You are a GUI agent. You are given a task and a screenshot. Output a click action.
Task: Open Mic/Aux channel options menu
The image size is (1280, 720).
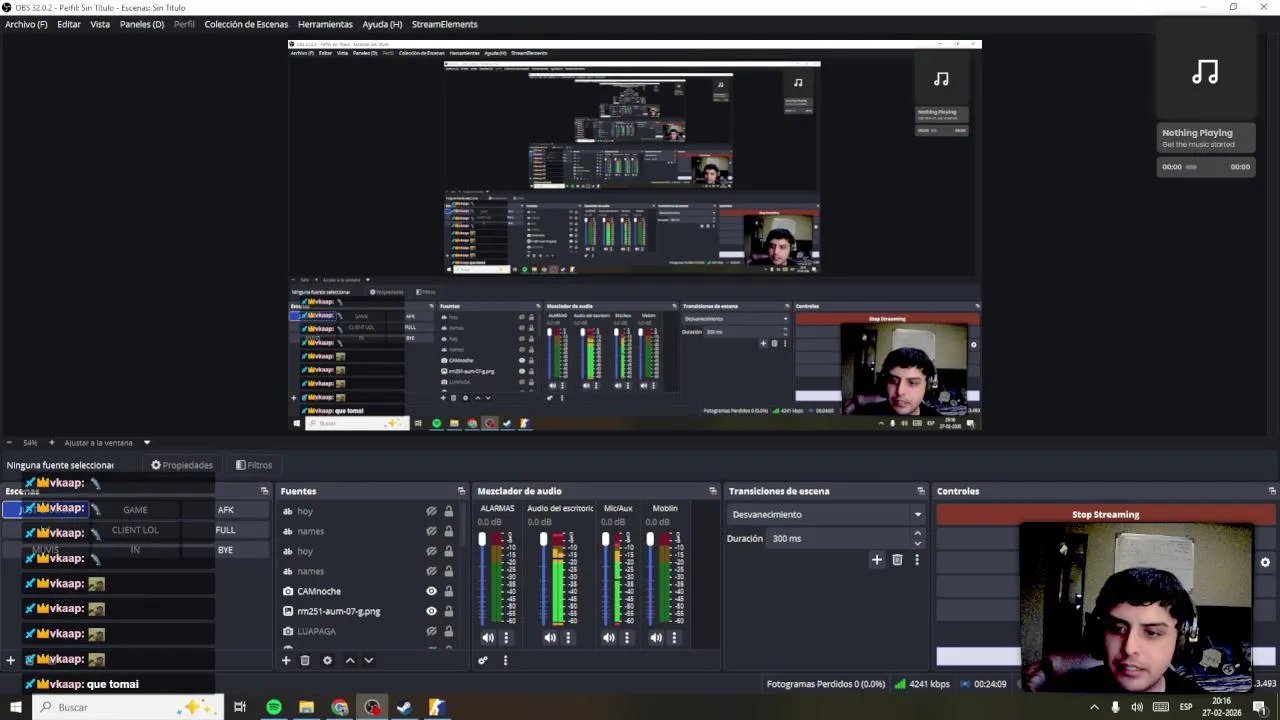click(x=627, y=637)
